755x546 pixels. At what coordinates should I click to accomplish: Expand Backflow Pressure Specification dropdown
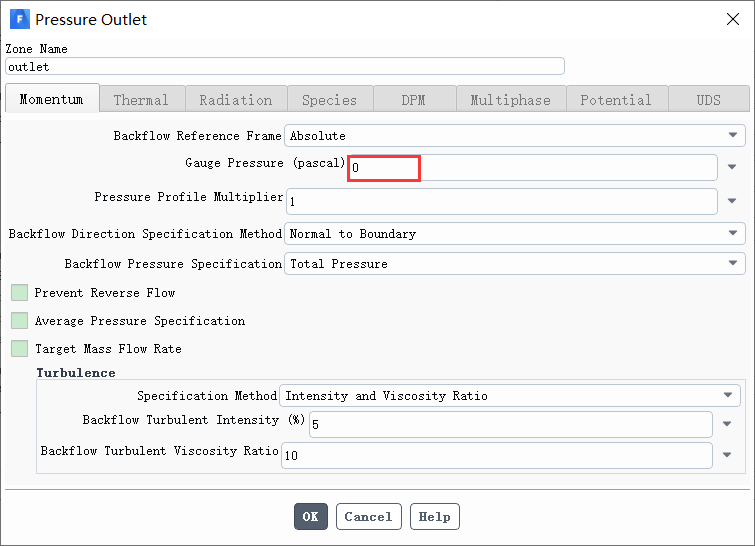(515, 263)
